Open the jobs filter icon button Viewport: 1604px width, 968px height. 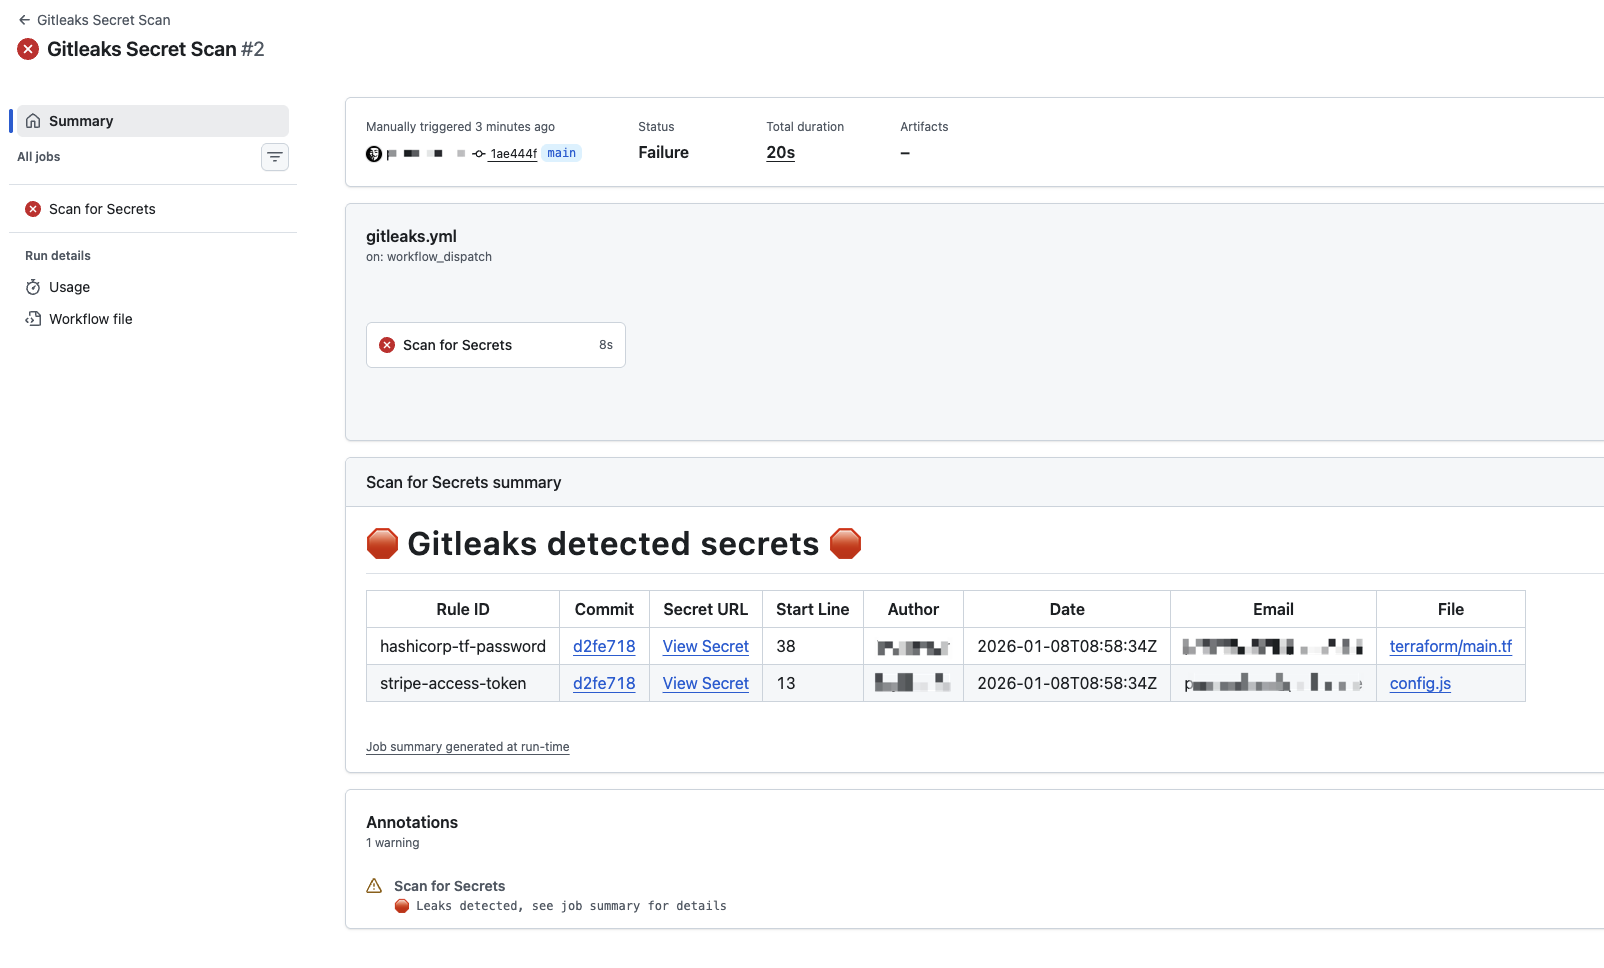(275, 157)
